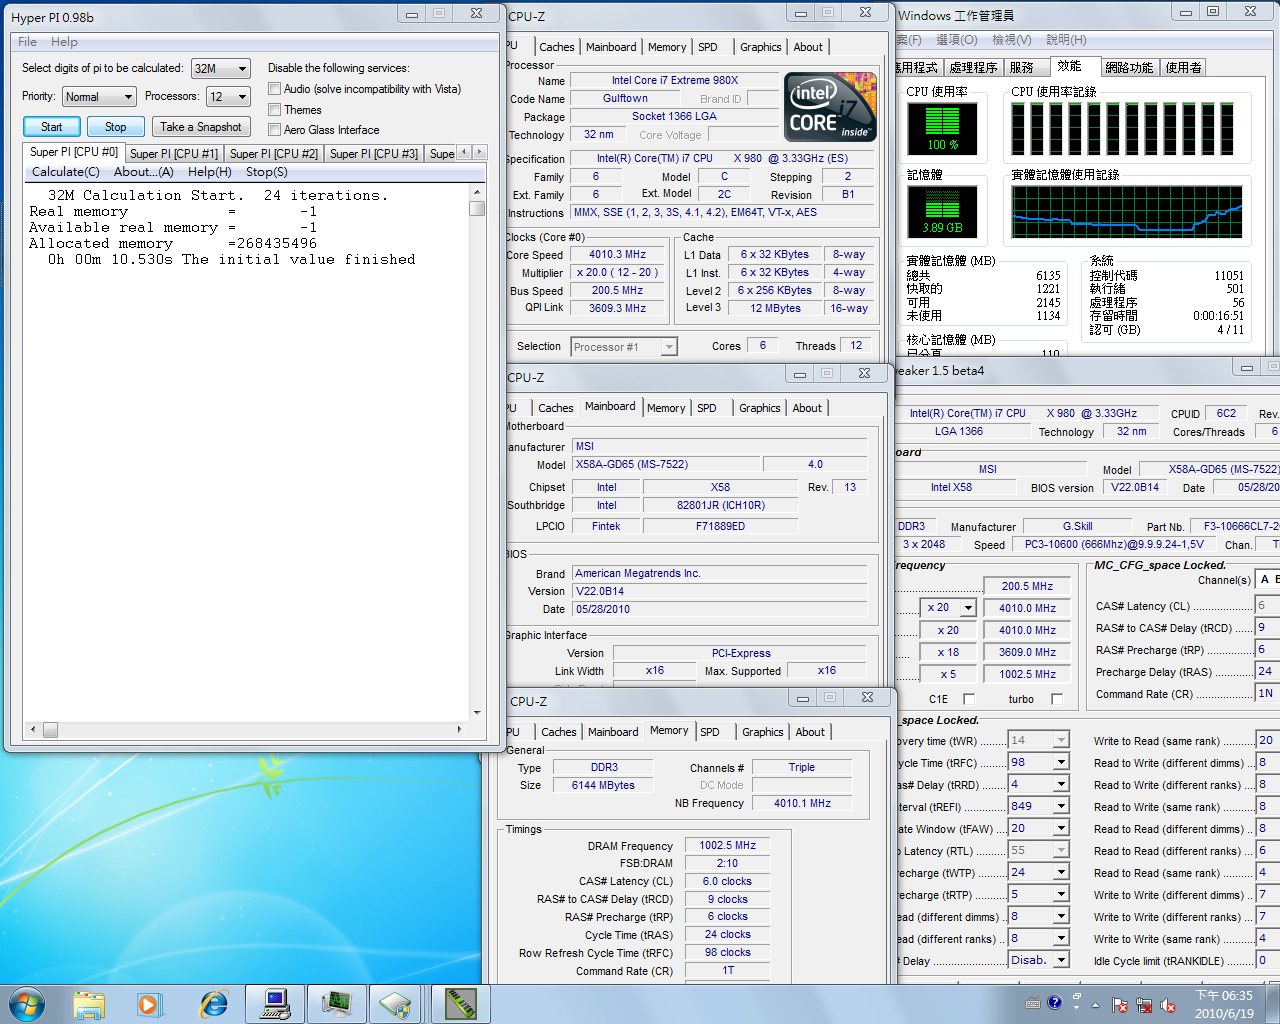
Task: Enable the Audio service disable checkbox
Action: click(274, 88)
